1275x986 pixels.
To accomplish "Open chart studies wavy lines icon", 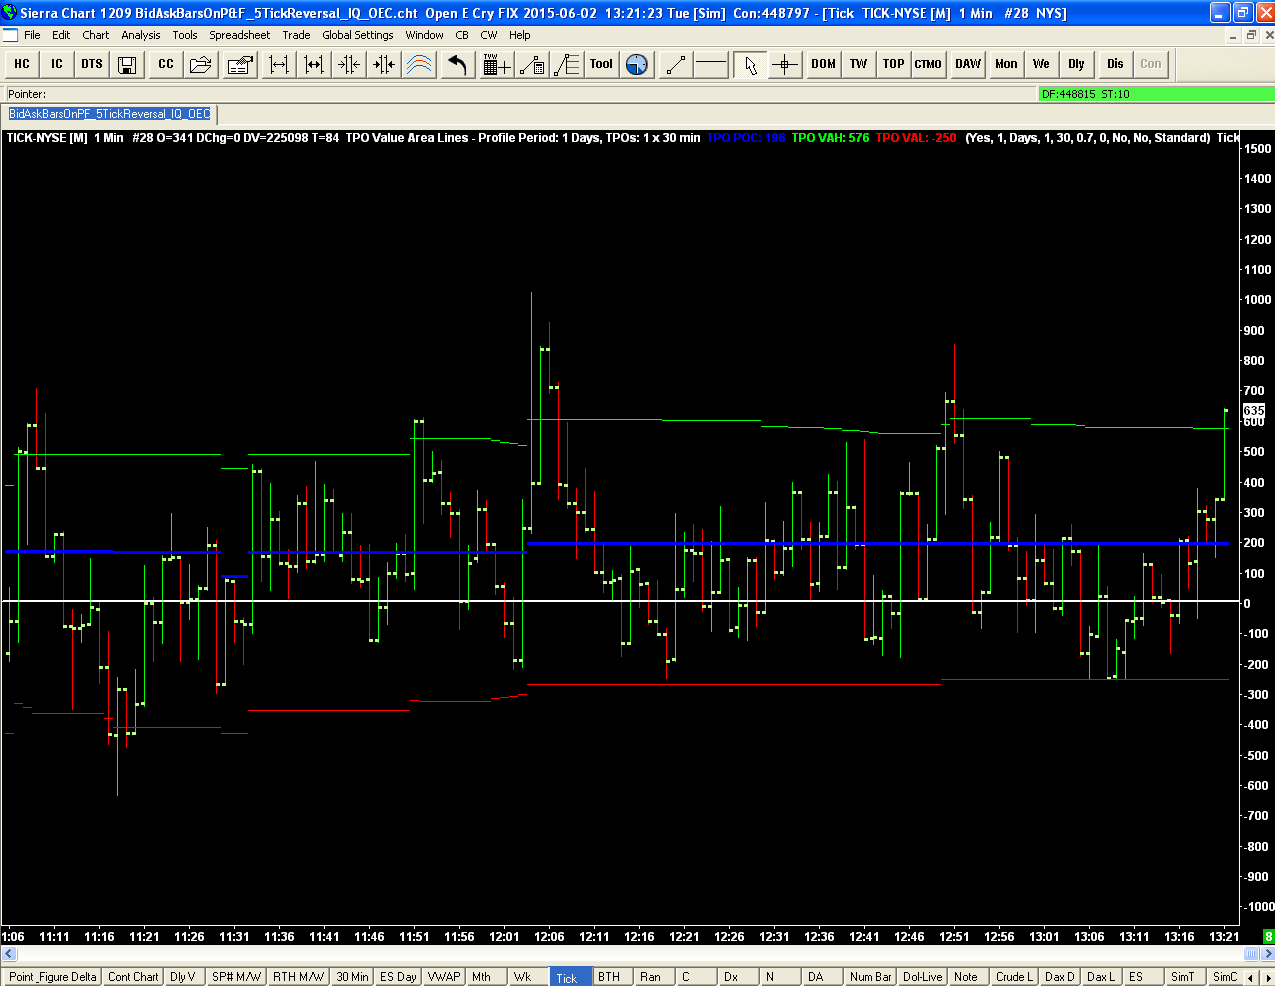I will pos(419,64).
